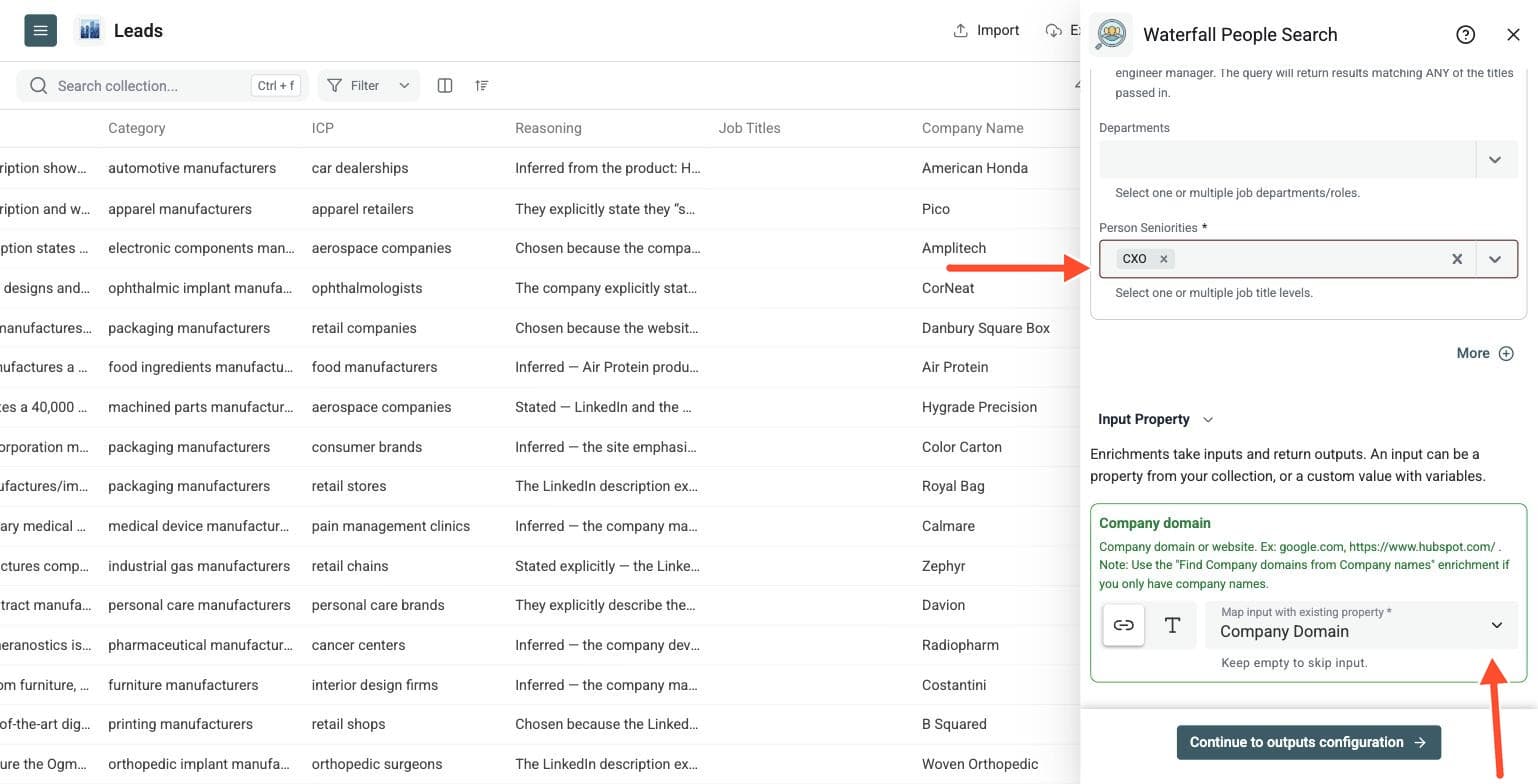This screenshot has width=1538, height=784.
Task: Click the Import button
Action: [986, 30]
